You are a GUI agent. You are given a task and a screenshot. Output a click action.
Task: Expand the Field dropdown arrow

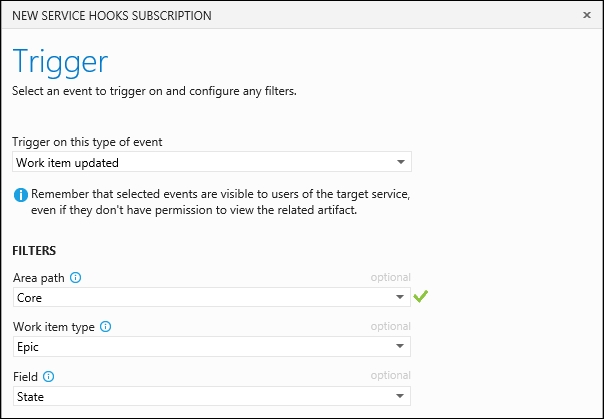pos(400,396)
